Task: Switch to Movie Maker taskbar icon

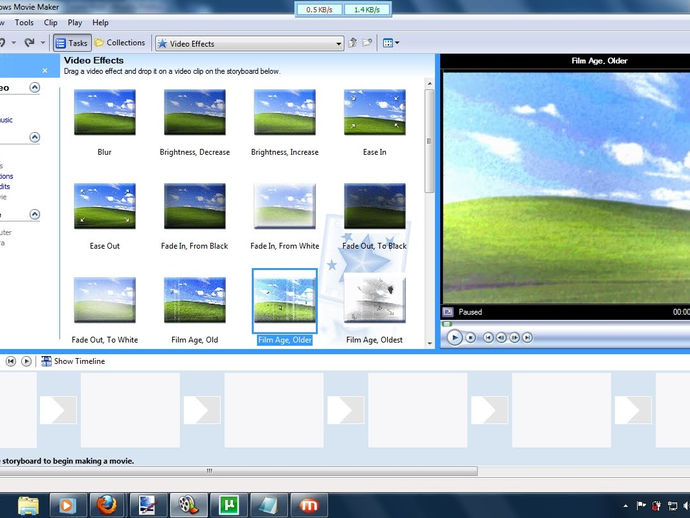Action: click(x=188, y=505)
